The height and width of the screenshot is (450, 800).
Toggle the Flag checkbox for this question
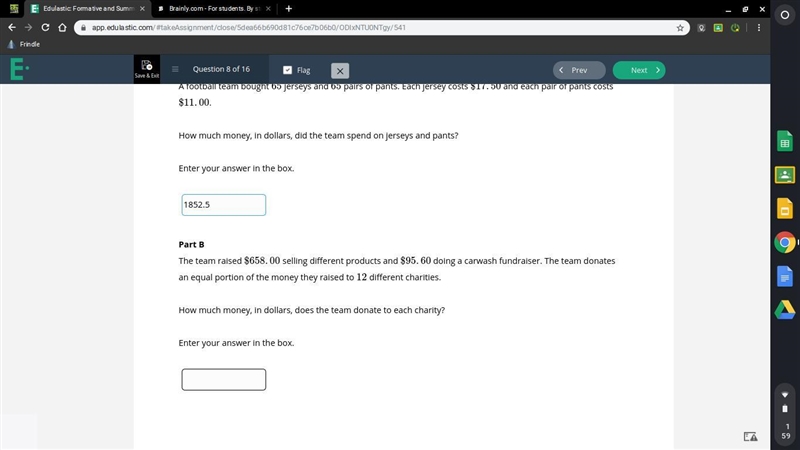(x=287, y=70)
